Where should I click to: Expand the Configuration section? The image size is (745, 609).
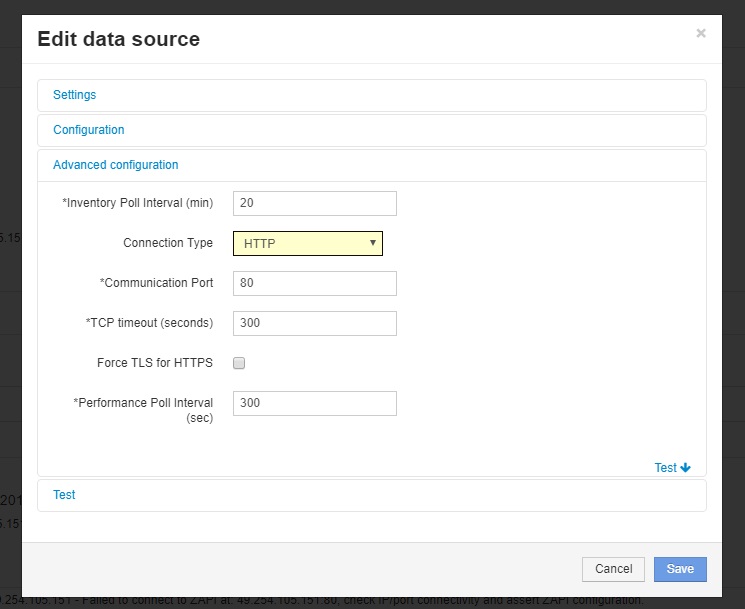(89, 130)
